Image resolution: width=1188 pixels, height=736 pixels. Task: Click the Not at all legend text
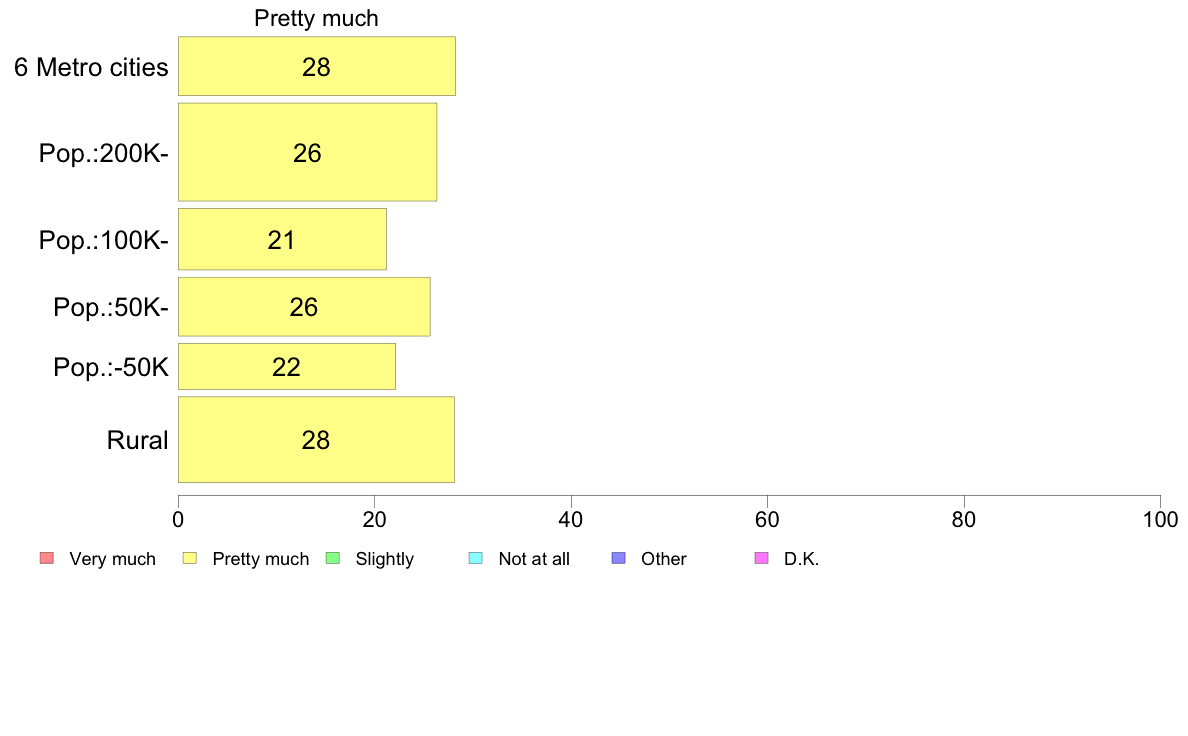534,559
